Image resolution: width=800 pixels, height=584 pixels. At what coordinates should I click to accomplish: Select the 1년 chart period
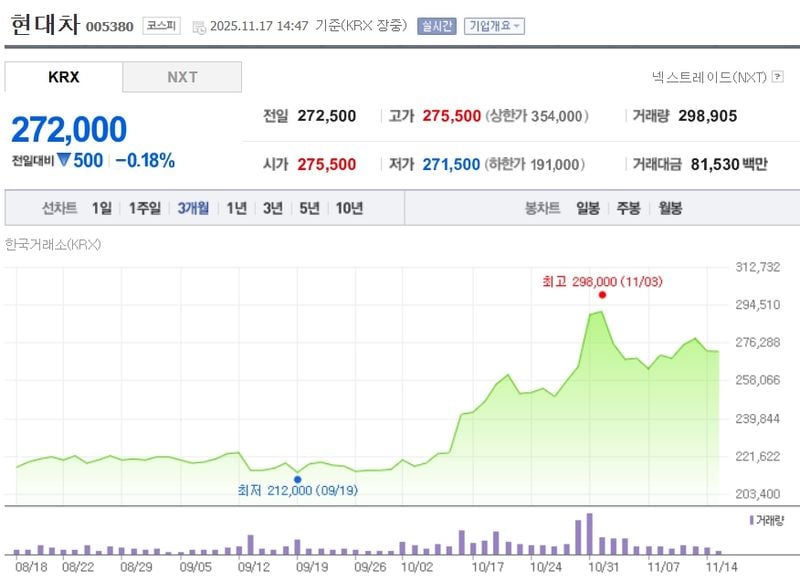click(x=236, y=206)
